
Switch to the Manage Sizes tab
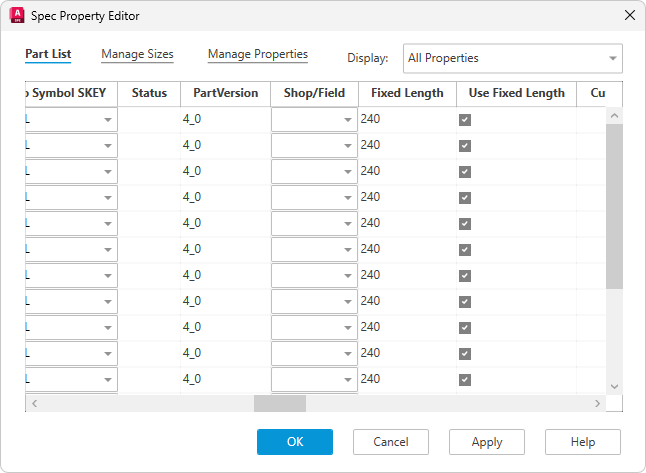point(137,55)
